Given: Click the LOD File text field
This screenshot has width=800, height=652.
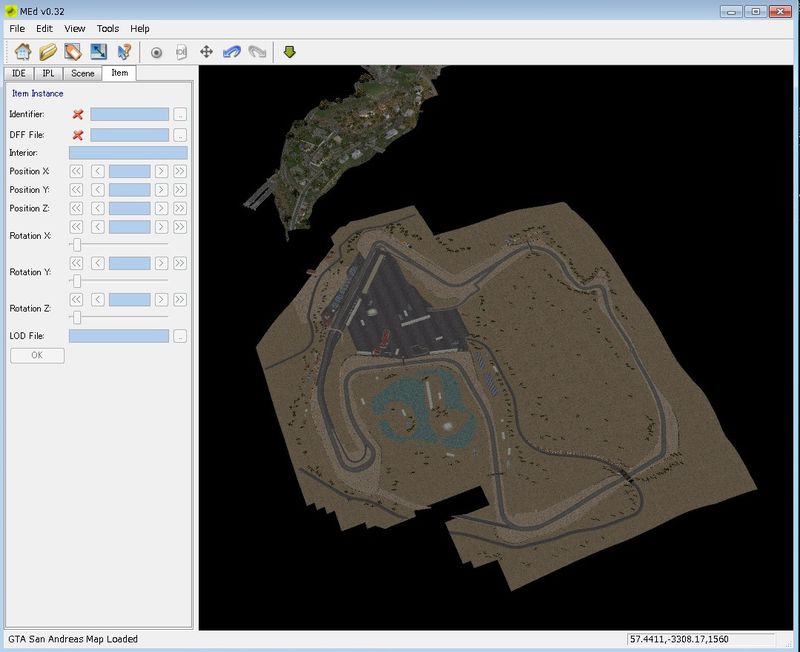Looking at the screenshot, I should (x=119, y=336).
